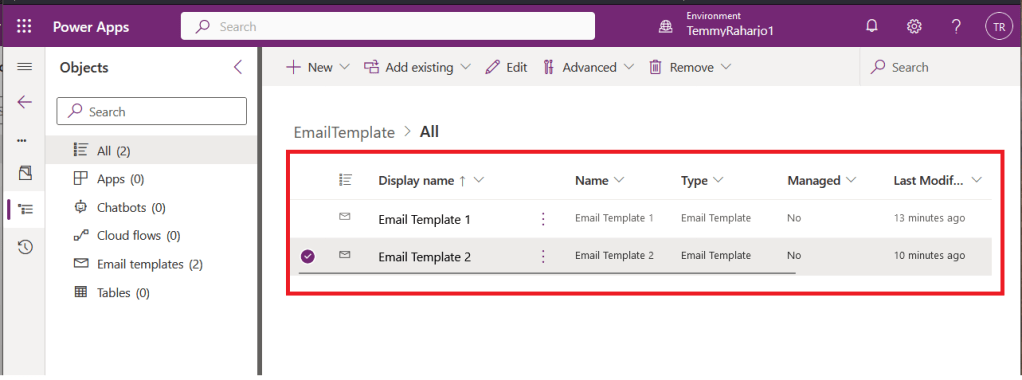Click the EmailTemplate breadcrumb link
This screenshot has height=380, width=1022.
coord(344,132)
